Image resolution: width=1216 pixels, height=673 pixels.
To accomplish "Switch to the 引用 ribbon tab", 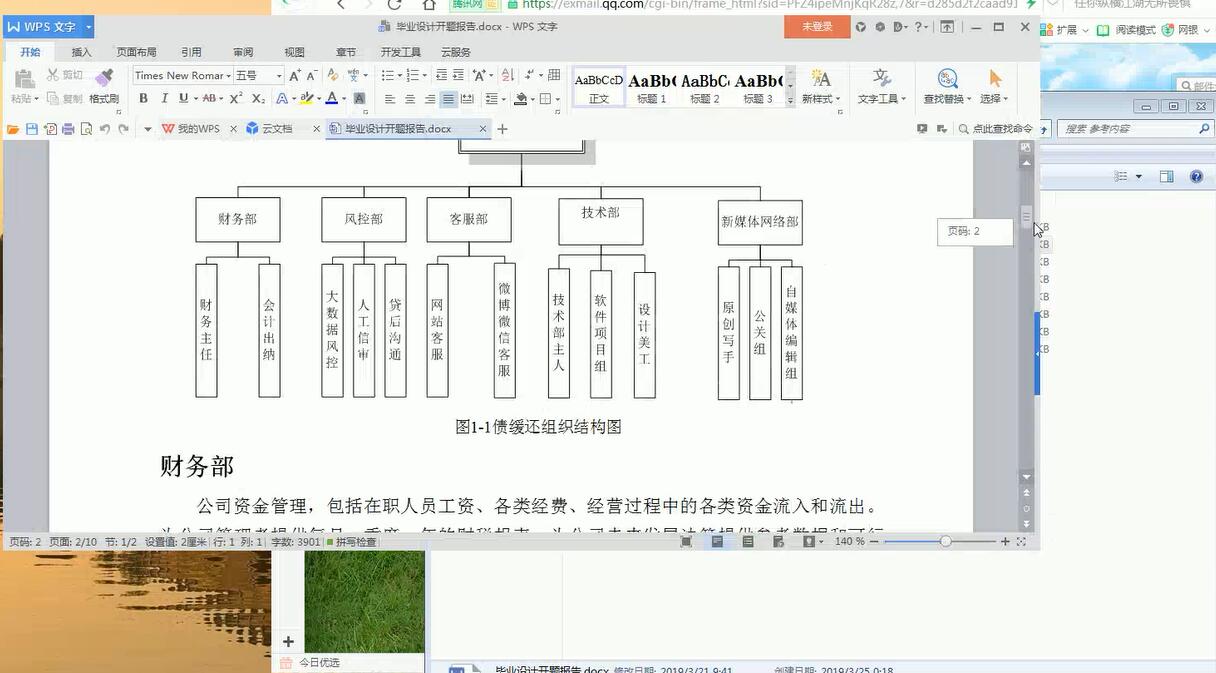I will [191, 52].
